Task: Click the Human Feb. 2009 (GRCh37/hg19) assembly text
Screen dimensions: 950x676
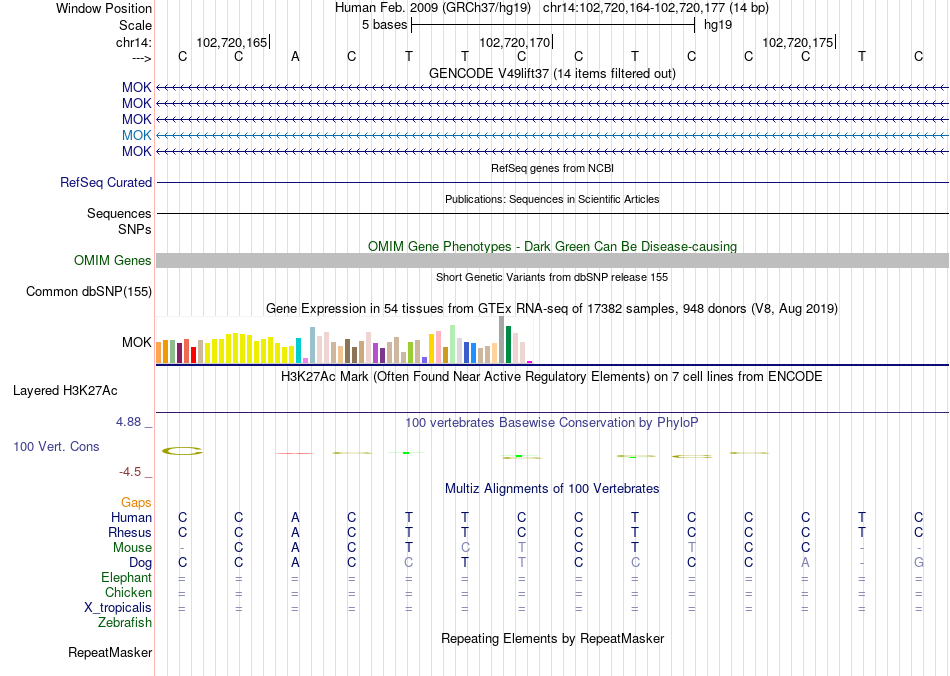Action: tap(433, 8)
